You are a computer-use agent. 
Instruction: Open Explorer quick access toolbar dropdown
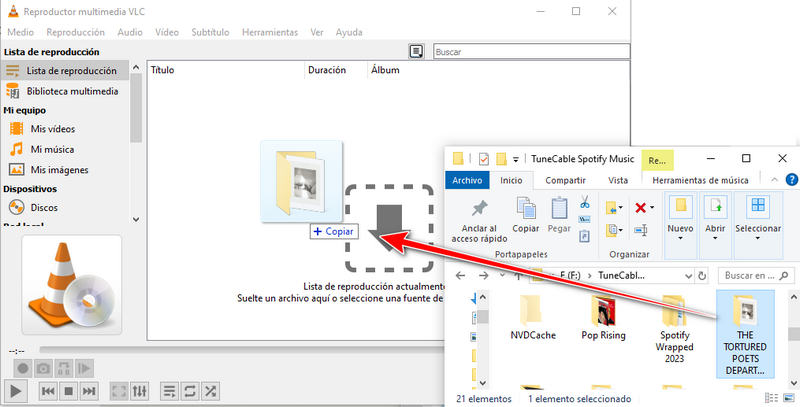point(515,160)
